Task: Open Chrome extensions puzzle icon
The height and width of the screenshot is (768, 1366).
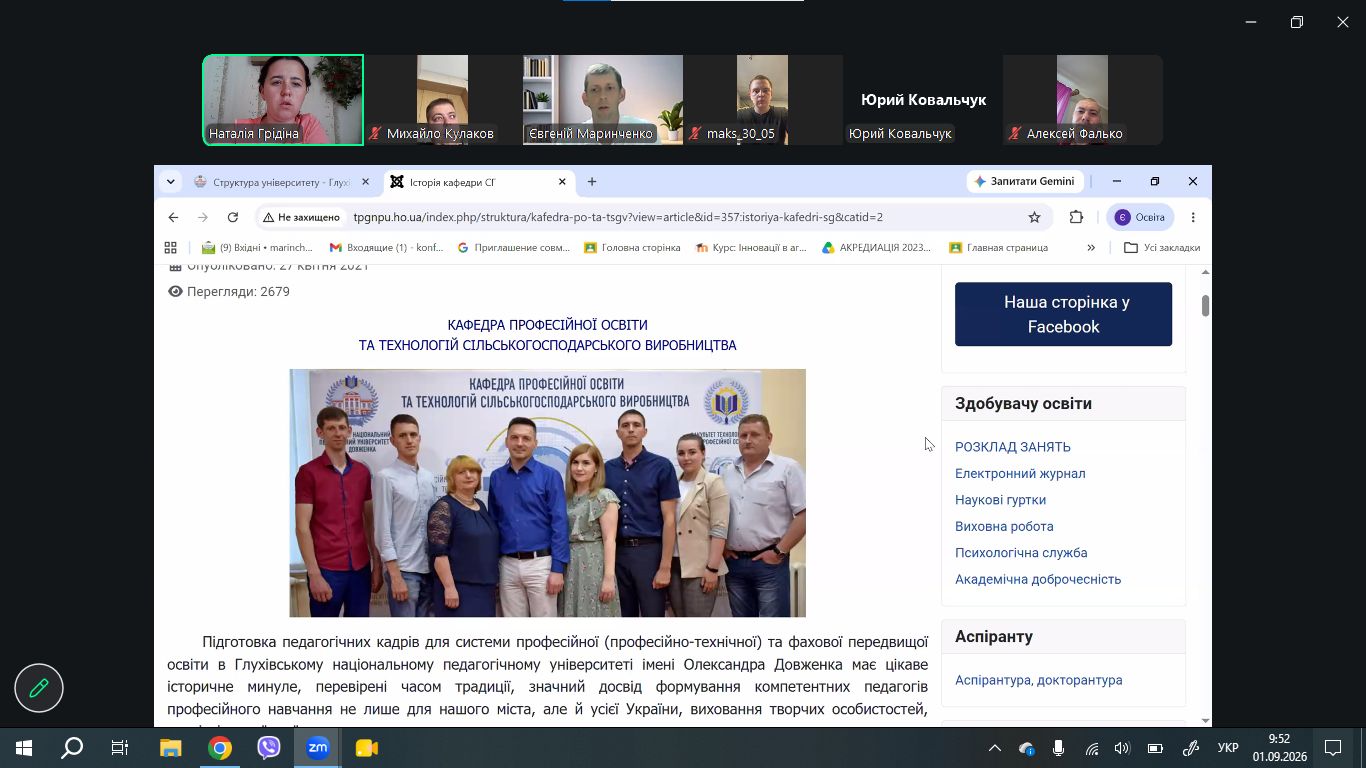Action: (x=1076, y=217)
